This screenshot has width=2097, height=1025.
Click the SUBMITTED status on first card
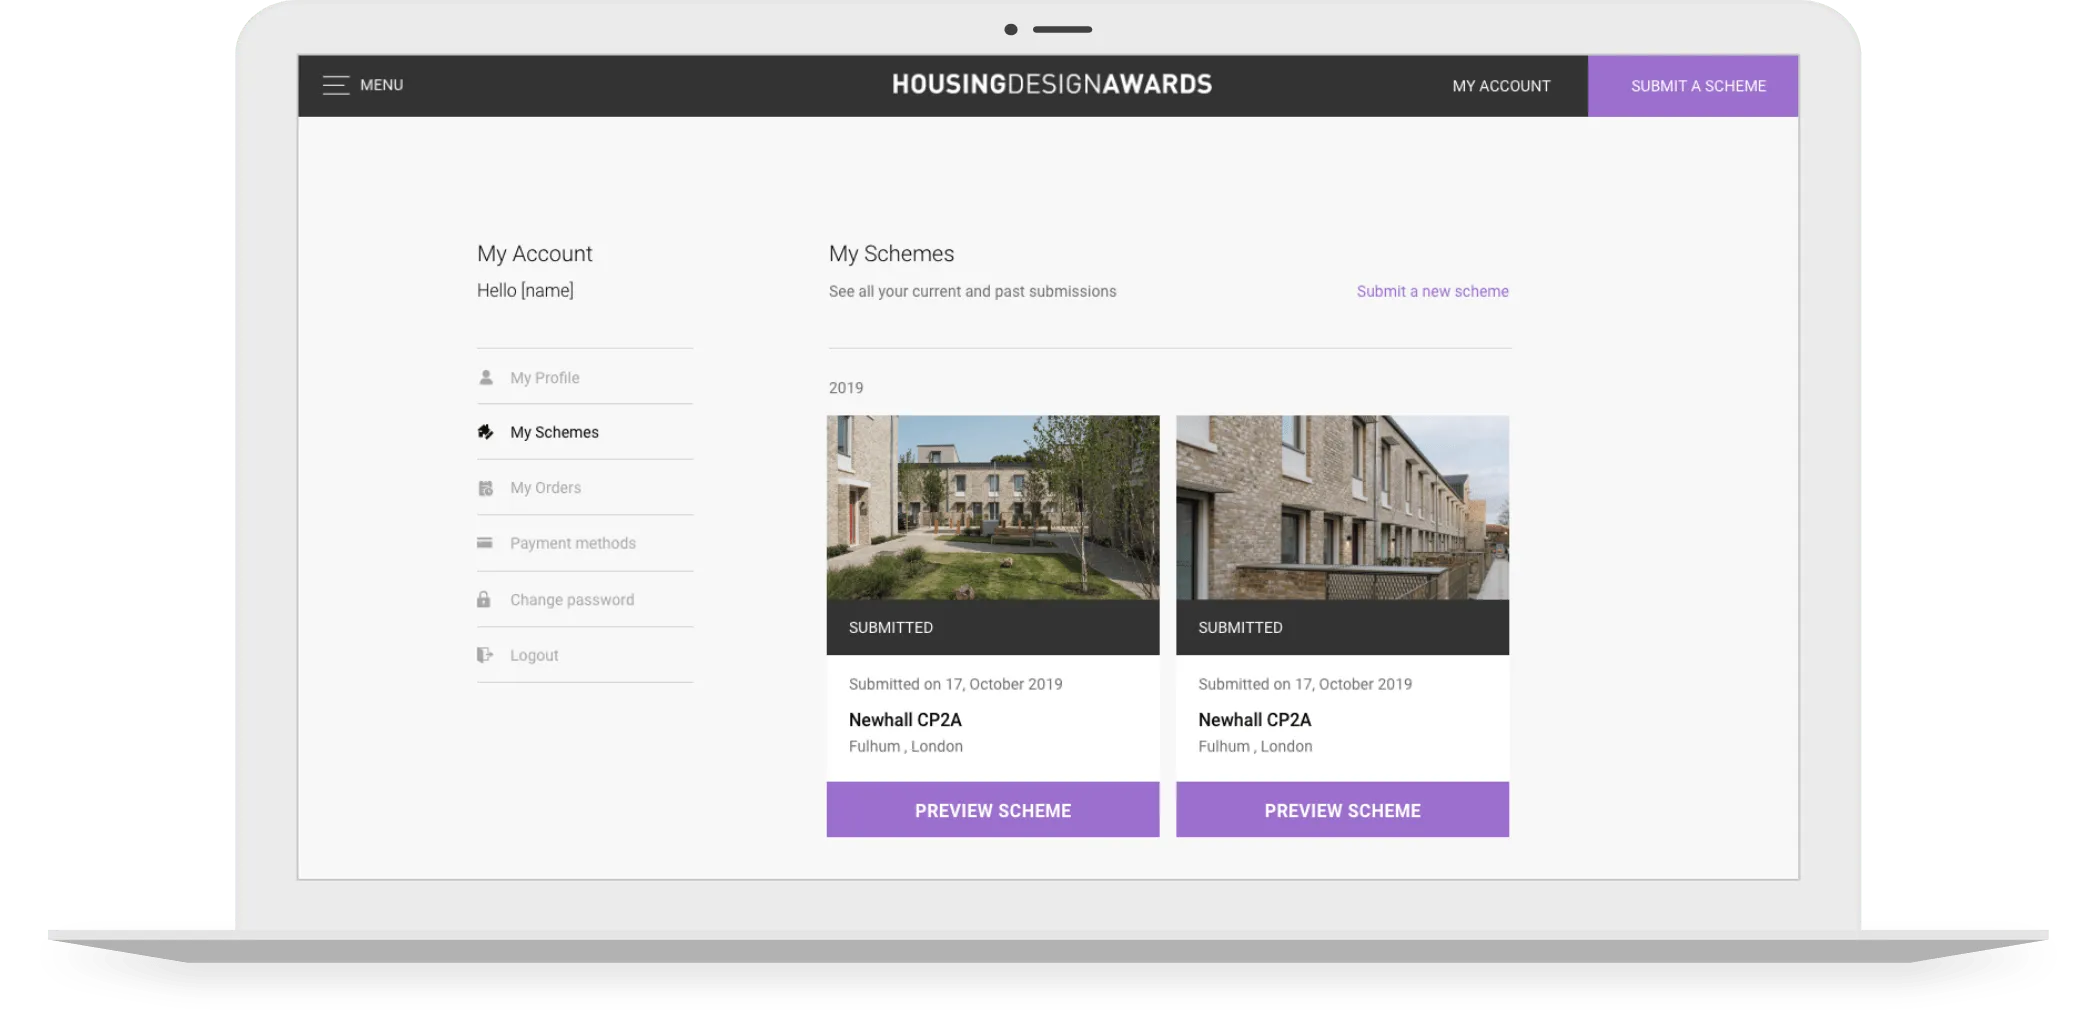[891, 627]
